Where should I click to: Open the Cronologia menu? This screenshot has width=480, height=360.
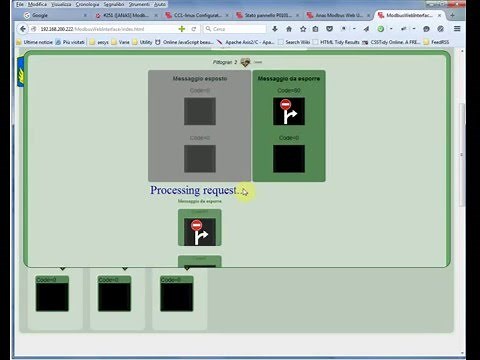(x=87, y=4)
